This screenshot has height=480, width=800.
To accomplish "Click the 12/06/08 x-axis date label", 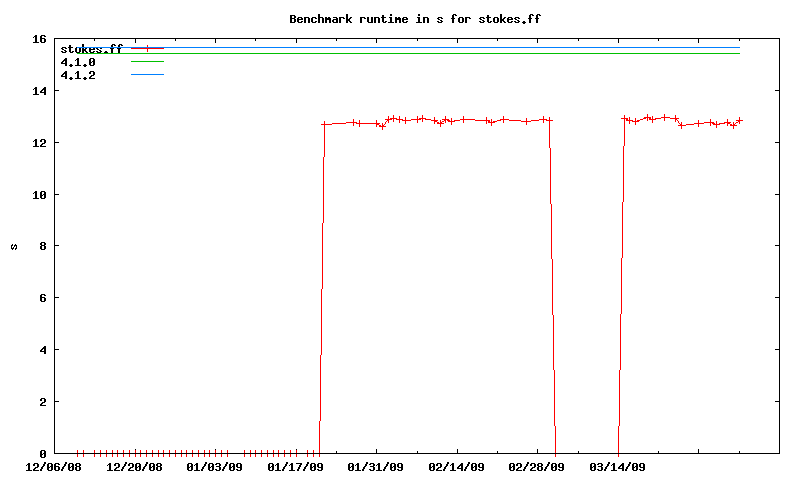I will click(x=53, y=467).
